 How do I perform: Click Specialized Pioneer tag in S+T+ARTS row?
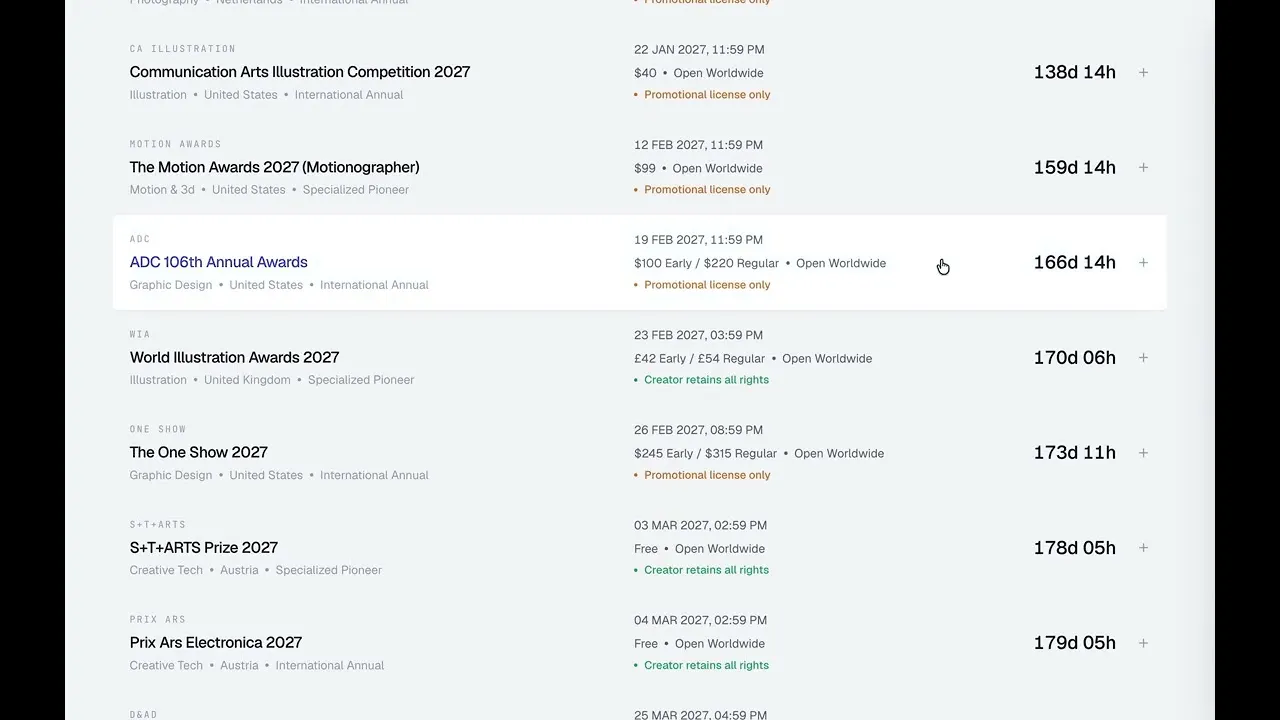pyautogui.click(x=329, y=570)
